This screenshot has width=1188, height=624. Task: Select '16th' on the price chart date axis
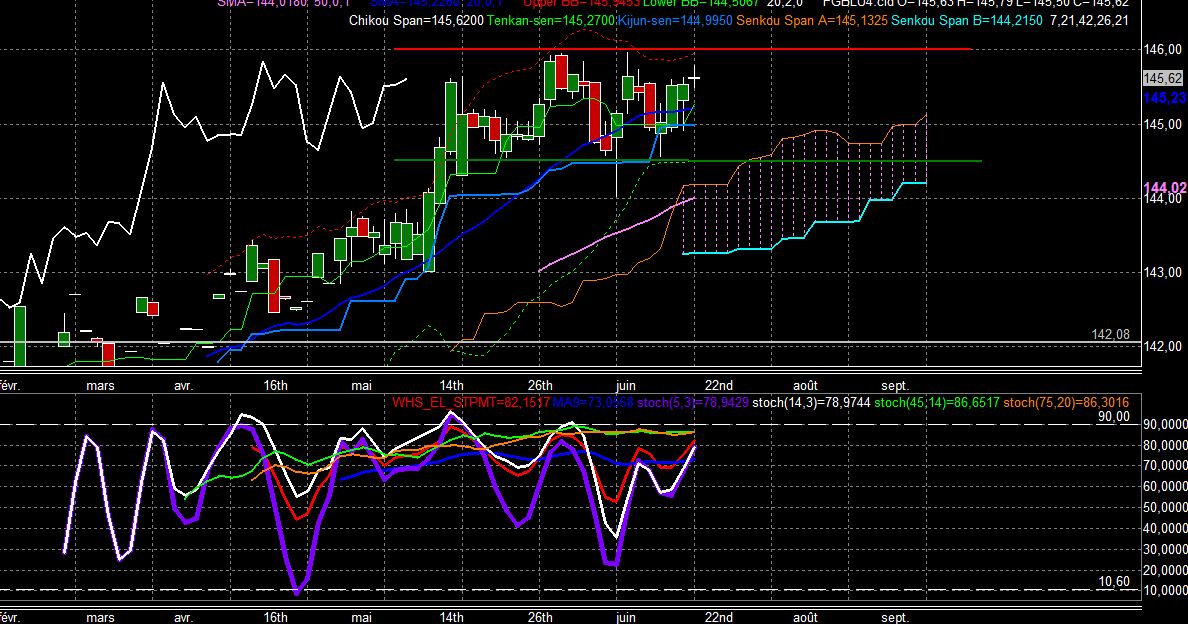click(x=275, y=385)
